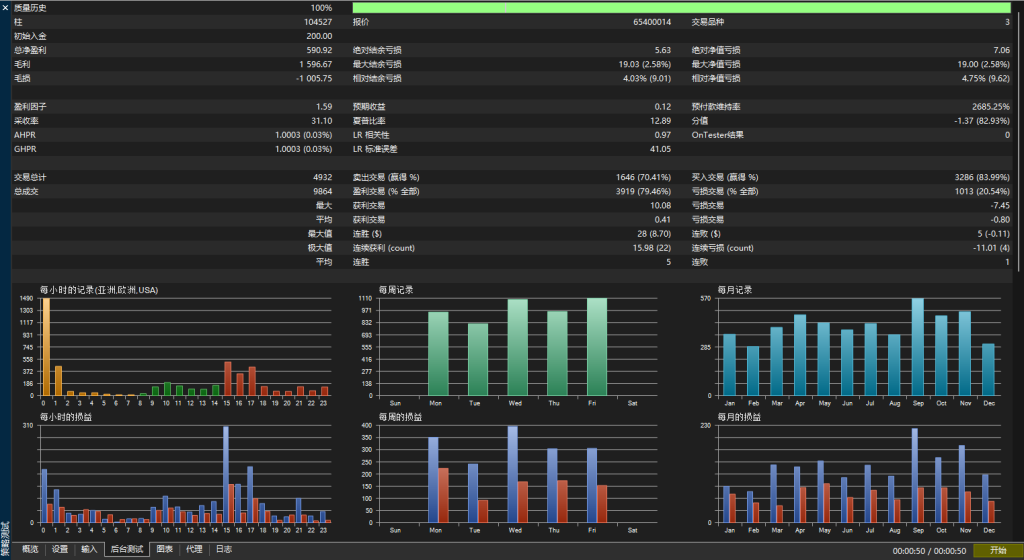Show the 日志 tab
Viewport: 1024px width, 560px height.
(x=224, y=549)
